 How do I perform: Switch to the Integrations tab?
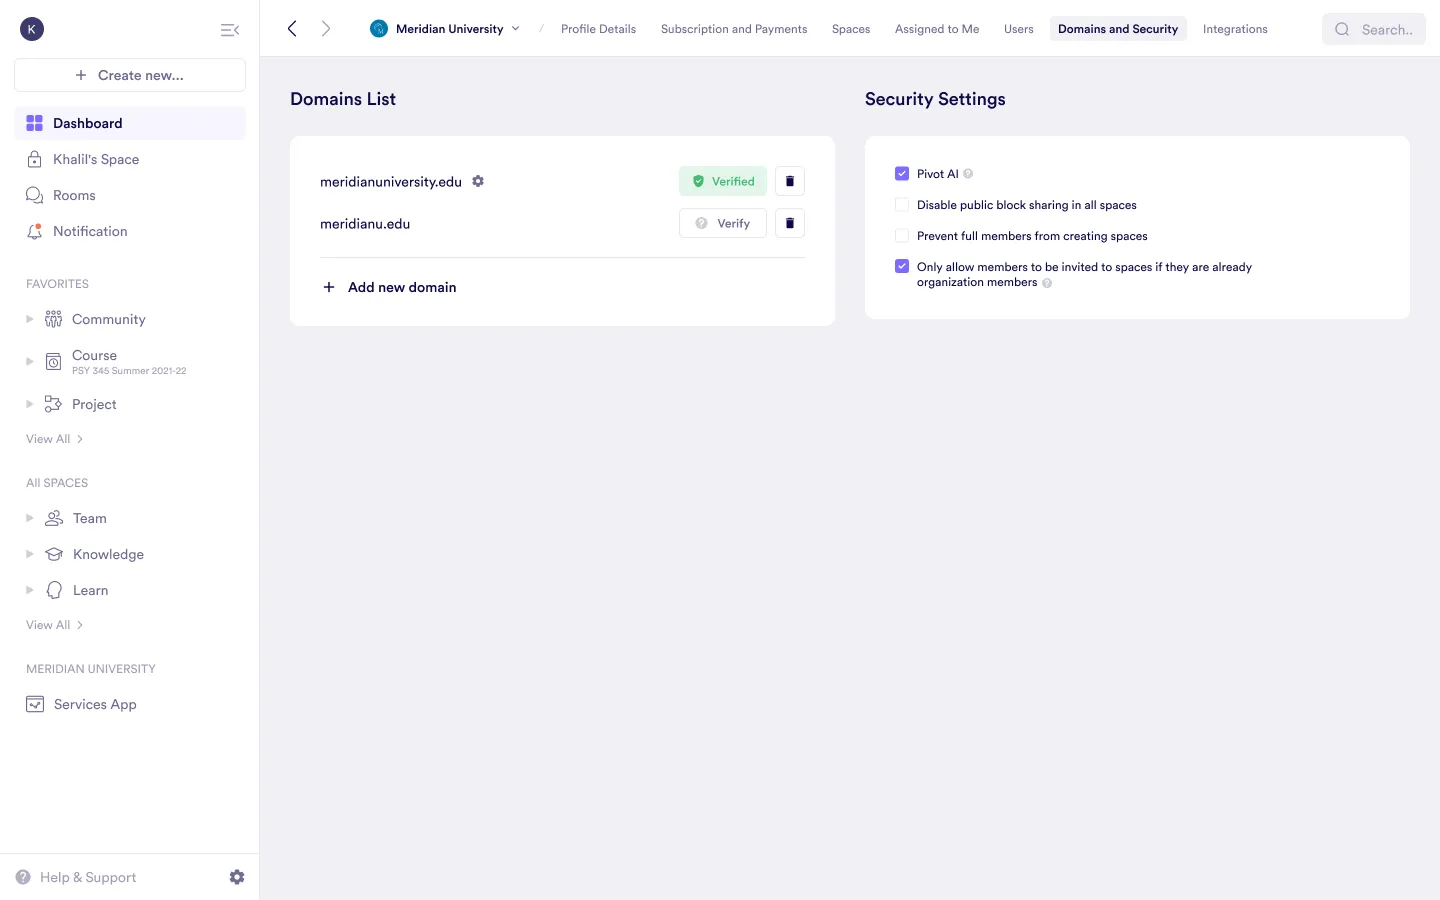click(1234, 29)
